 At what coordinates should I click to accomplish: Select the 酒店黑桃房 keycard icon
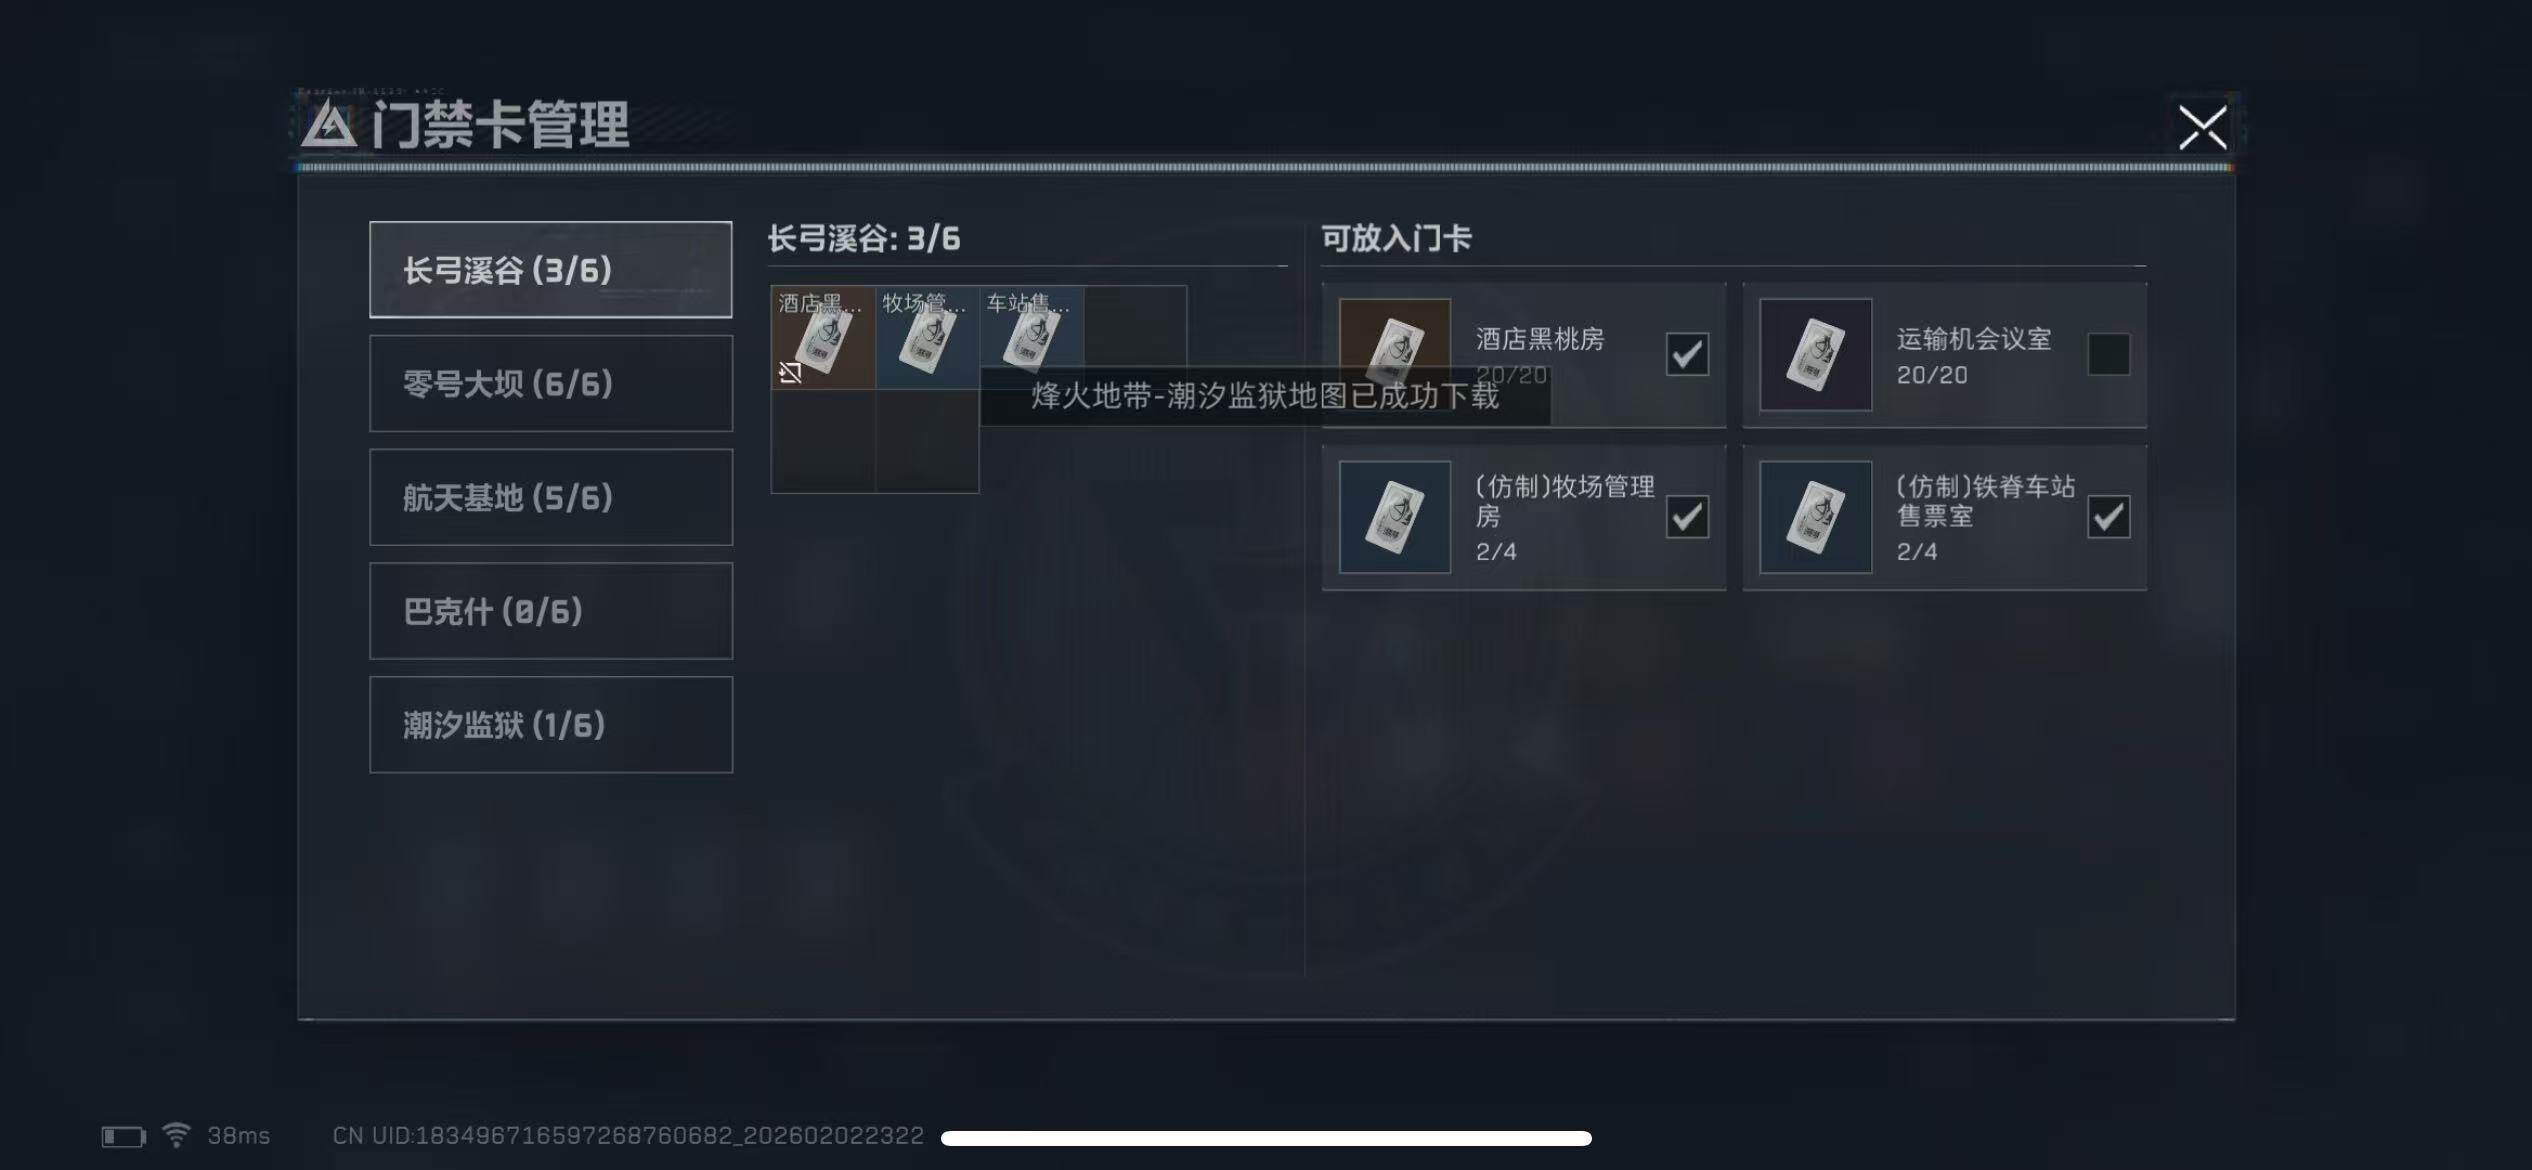pyautogui.click(x=1394, y=354)
